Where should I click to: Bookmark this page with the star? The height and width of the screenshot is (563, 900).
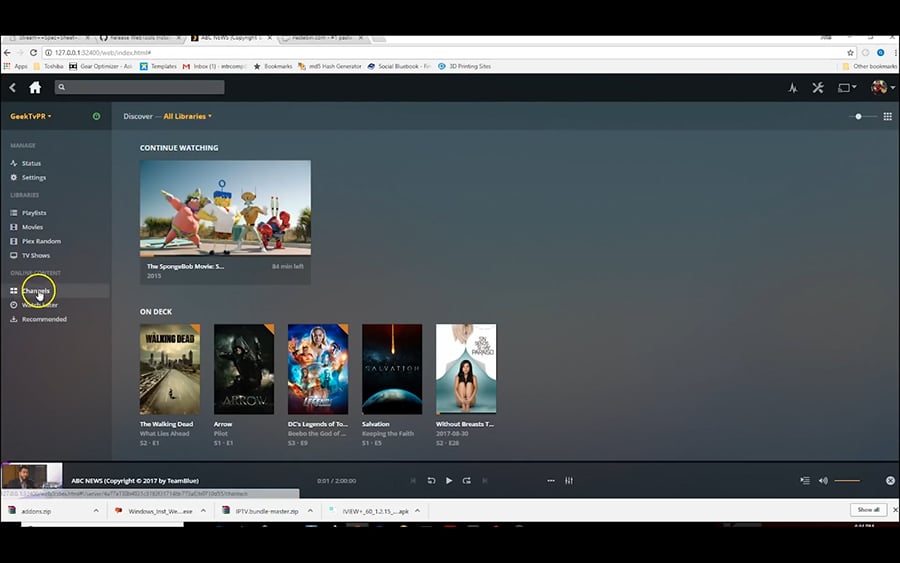coord(850,53)
